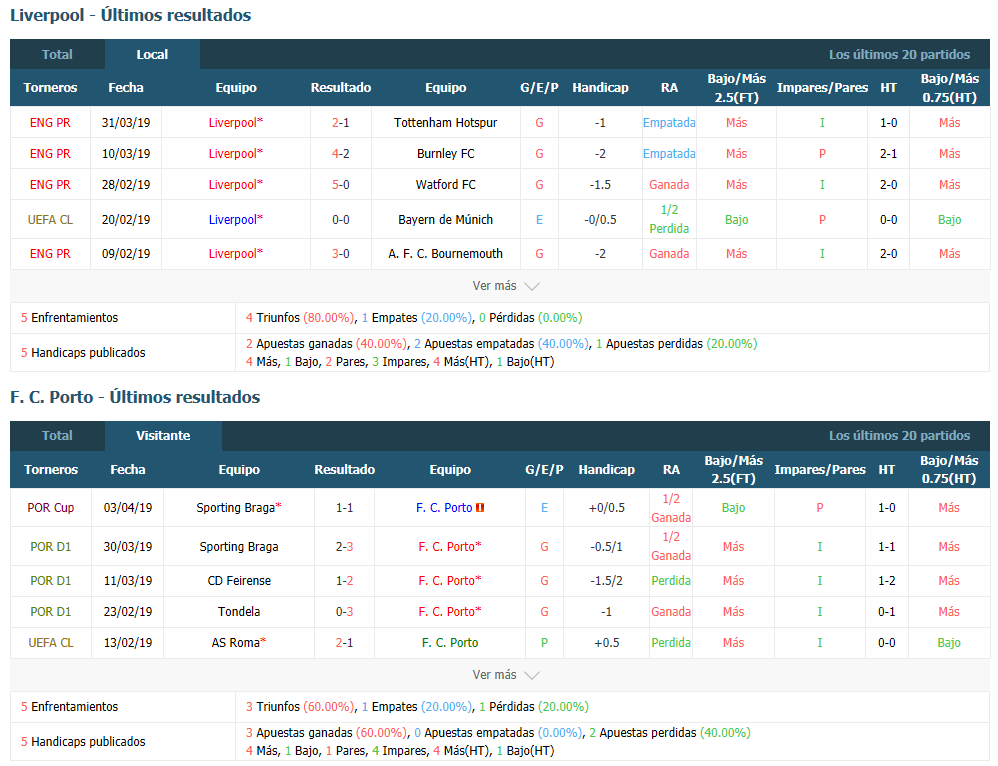Click 3 Triunfos (60.00%) Porto summary
998x766 pixels.
[300, 706]
